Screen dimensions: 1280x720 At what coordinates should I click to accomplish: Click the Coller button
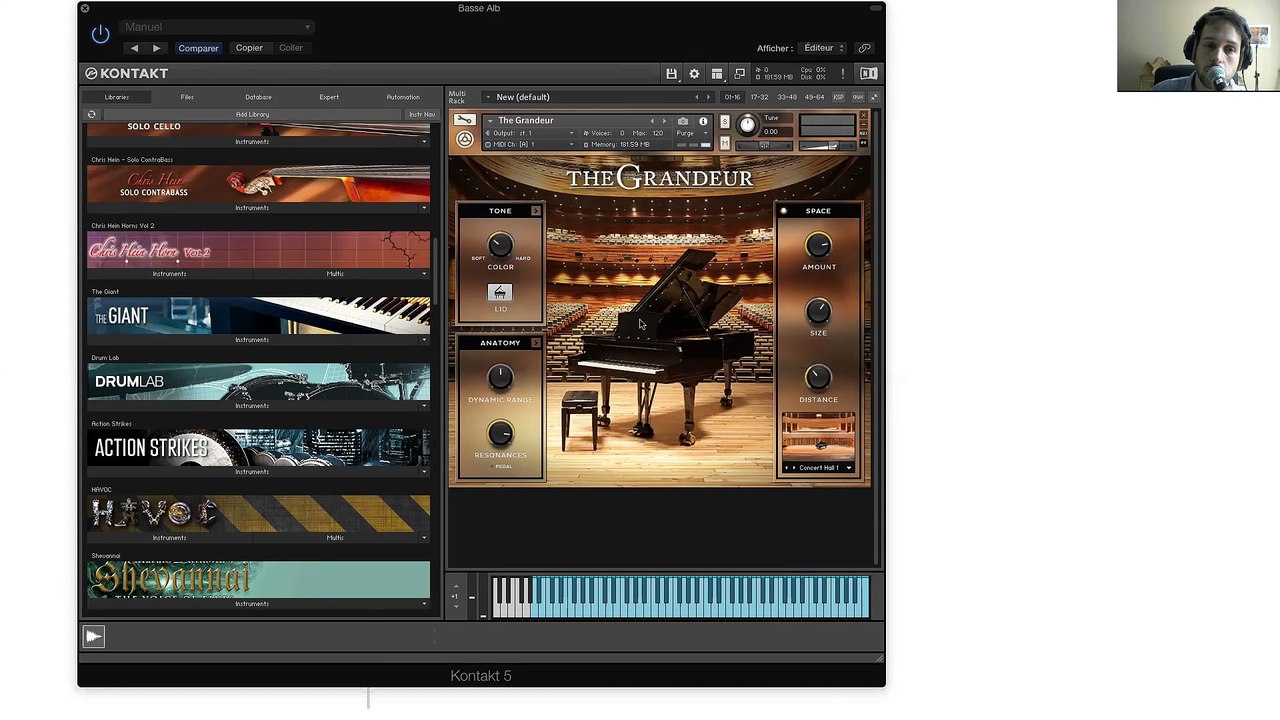pos(291,48)
